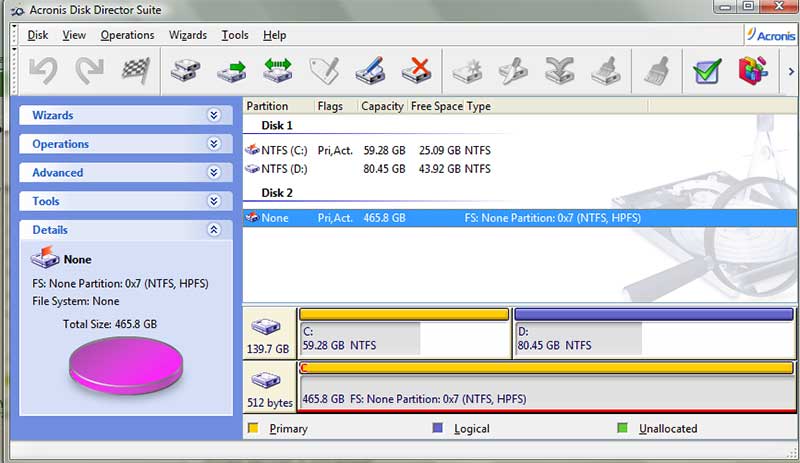Open the Wizards menu
800x463 pixels.
click(x=188, y=35)
